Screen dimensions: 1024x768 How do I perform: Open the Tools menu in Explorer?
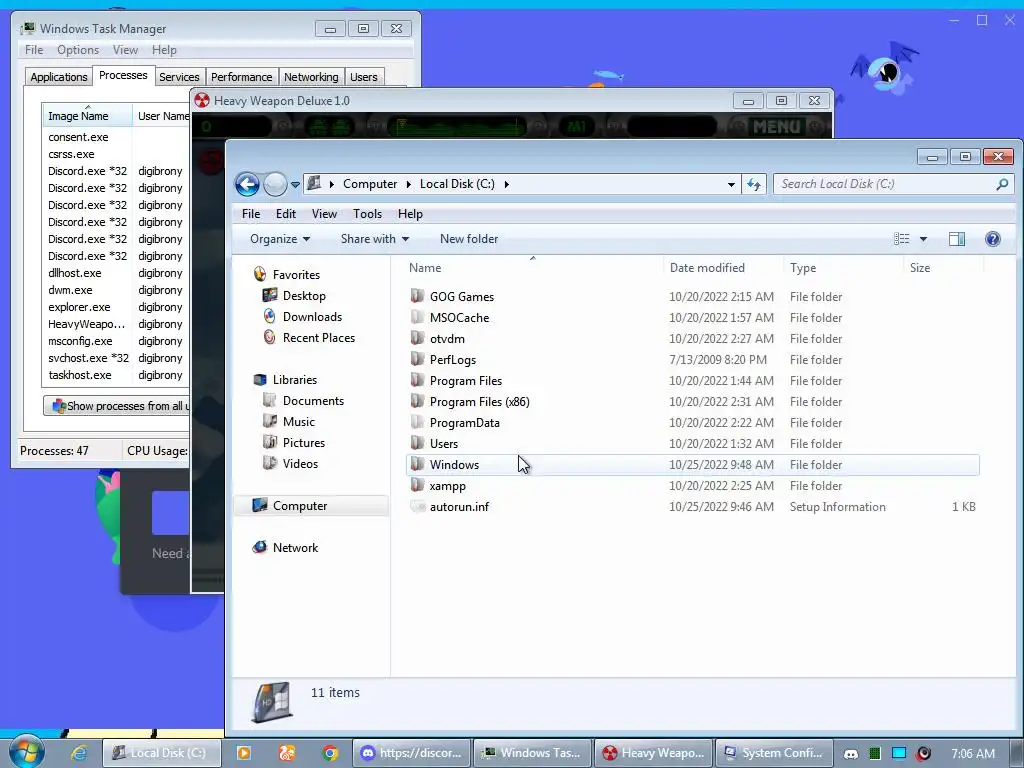tap(367, 214)
